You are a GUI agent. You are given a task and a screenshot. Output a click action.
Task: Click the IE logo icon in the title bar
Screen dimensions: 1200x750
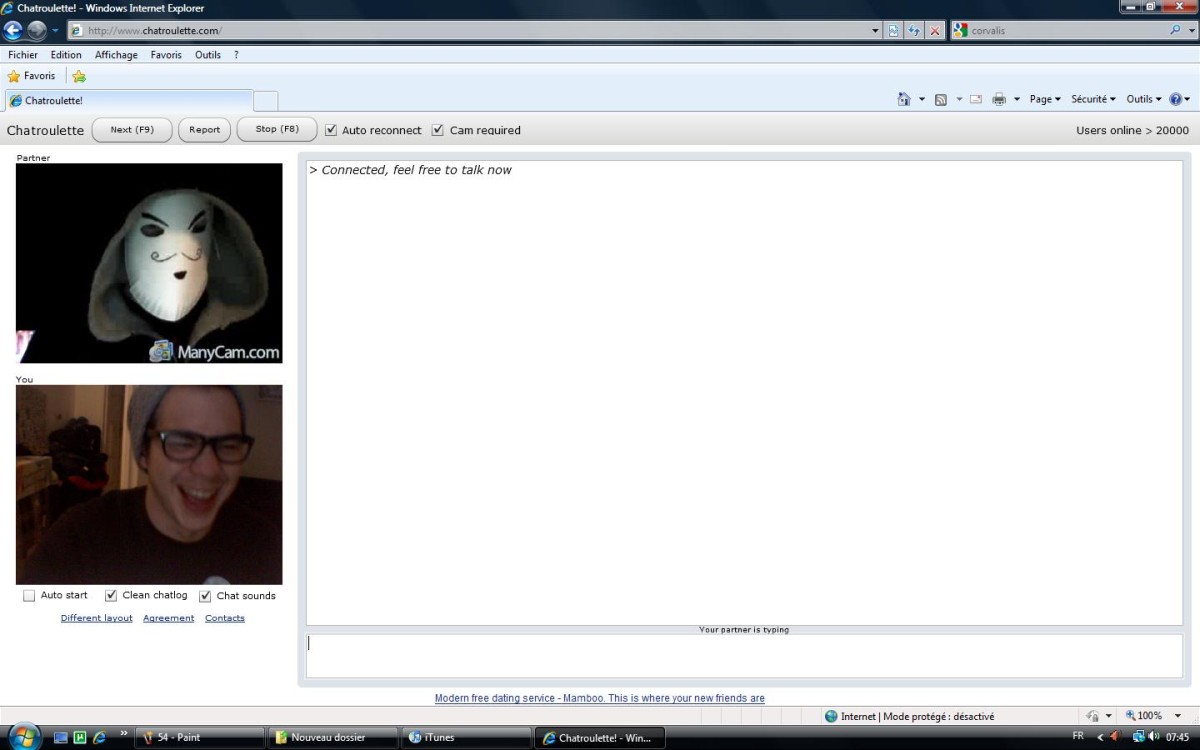coord(8,8)
